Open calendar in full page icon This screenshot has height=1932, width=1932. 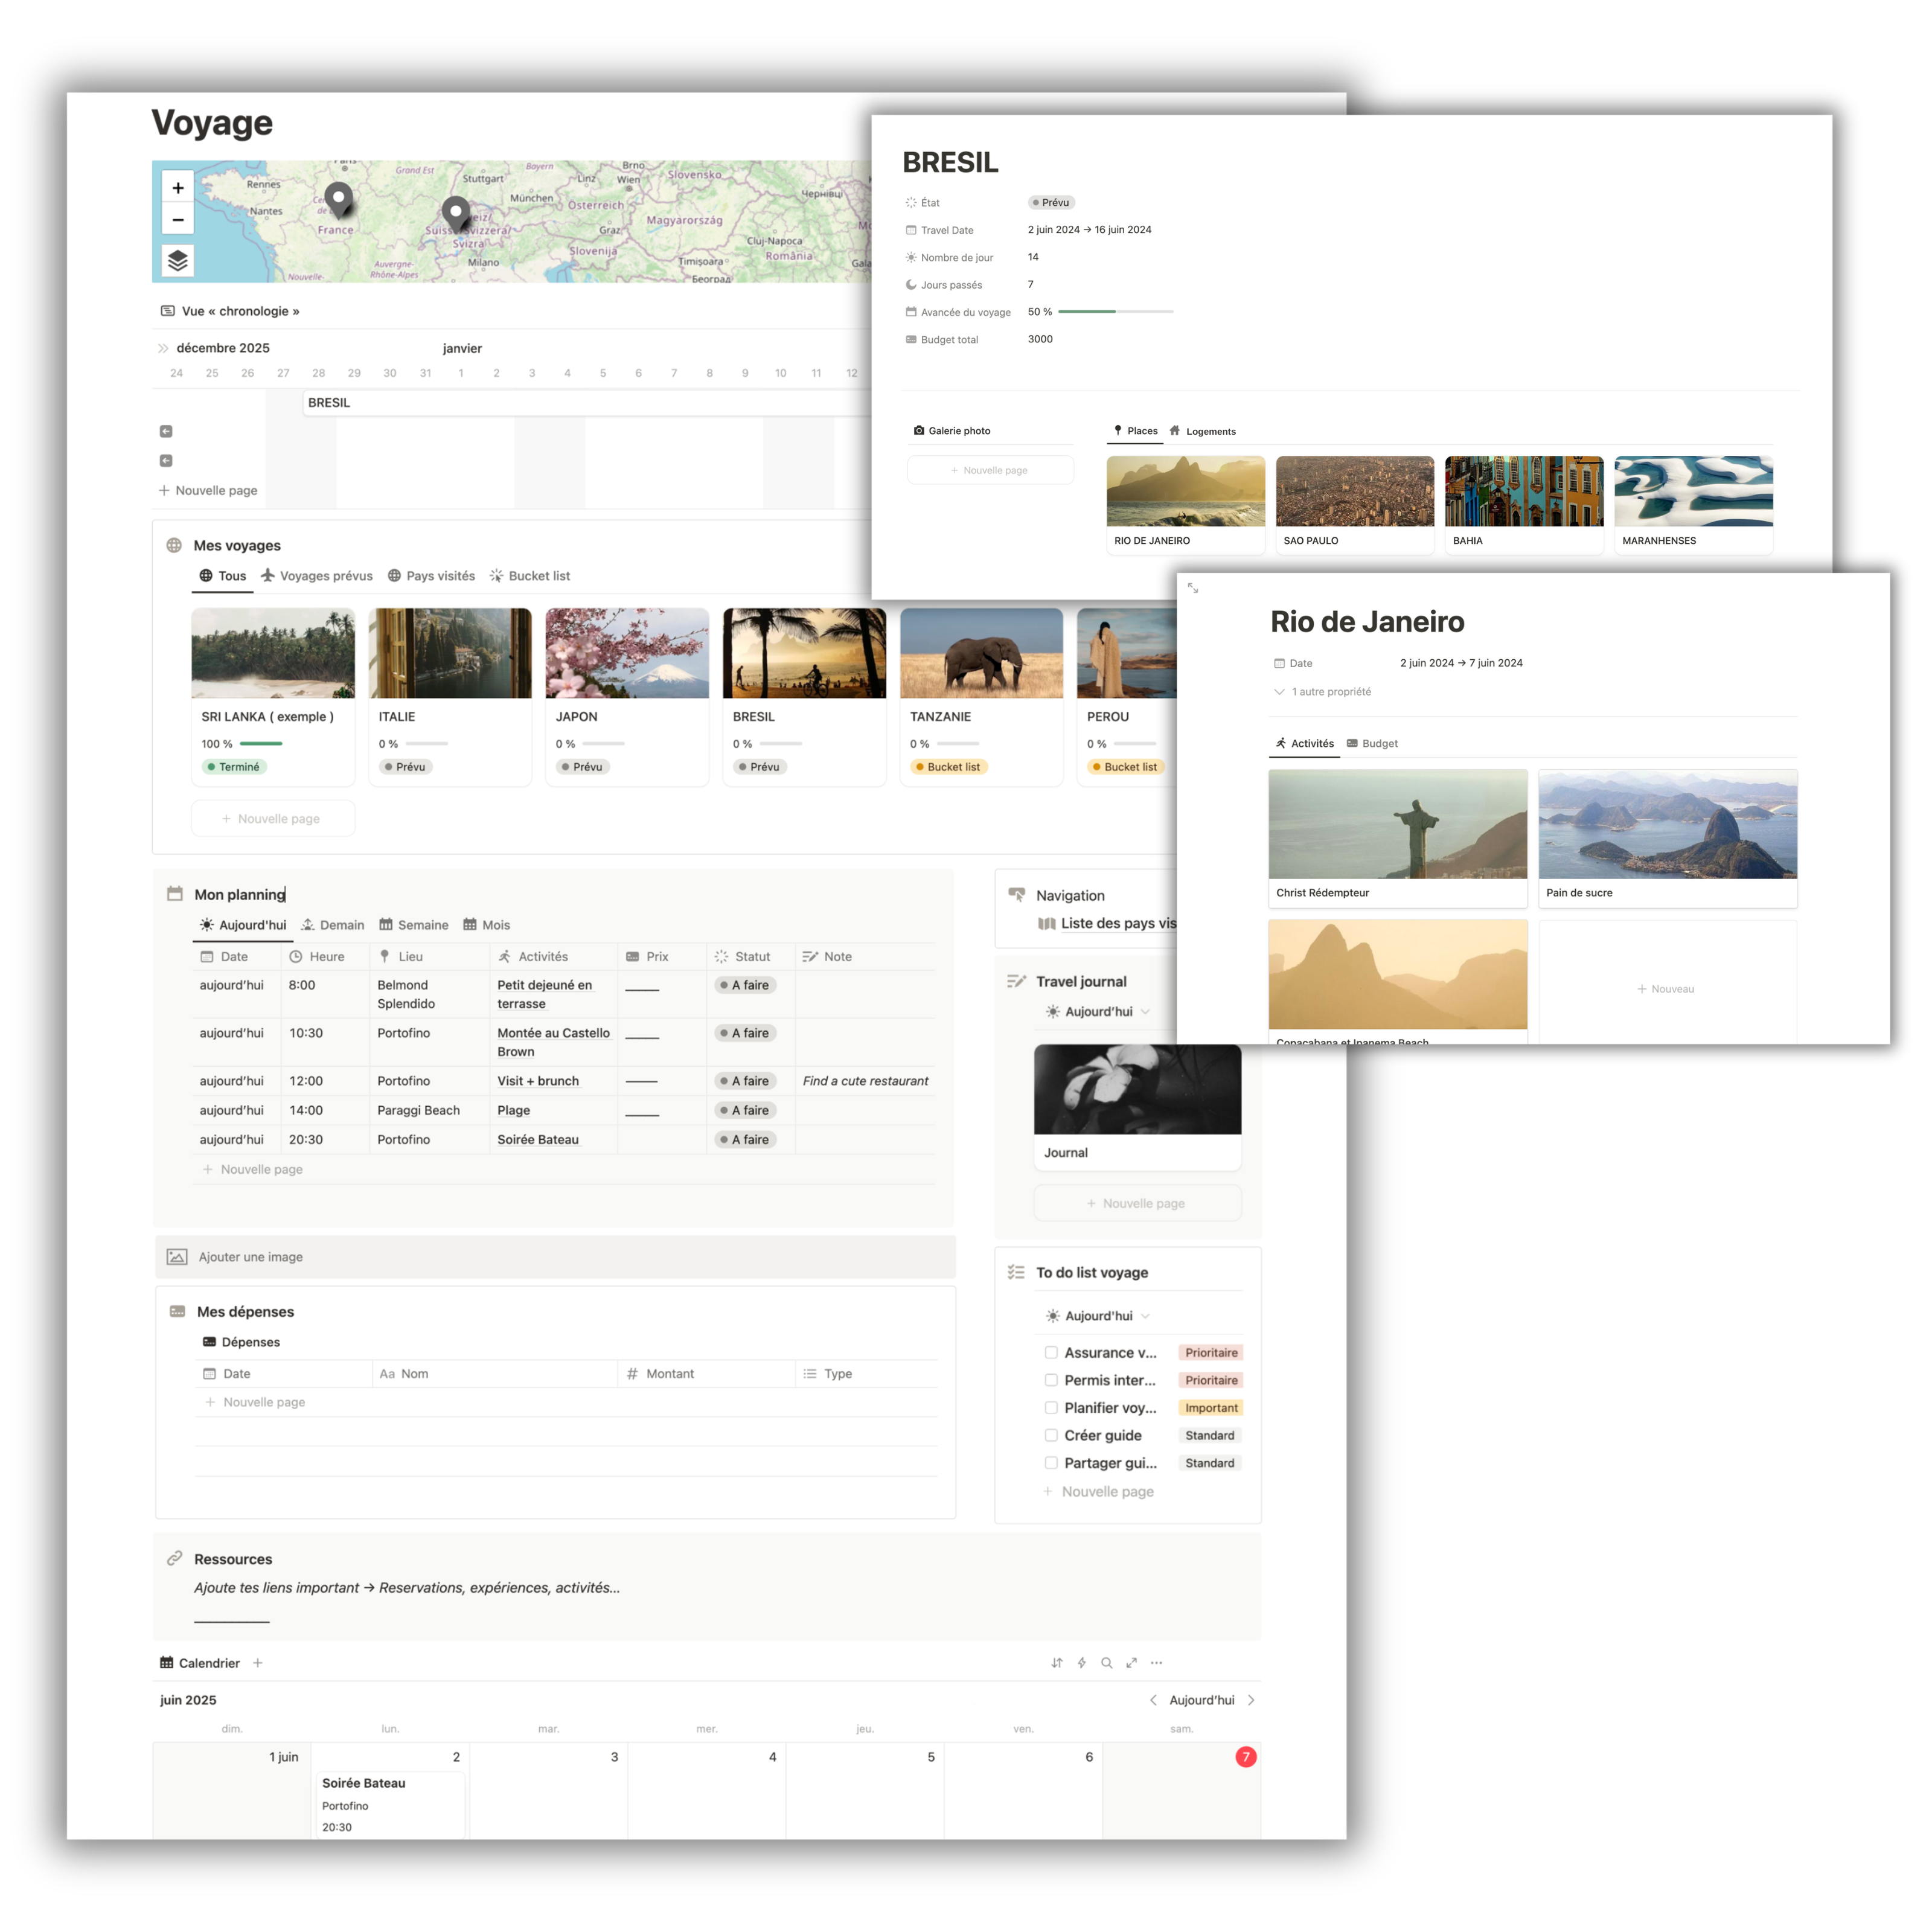coord(1131,1663)
